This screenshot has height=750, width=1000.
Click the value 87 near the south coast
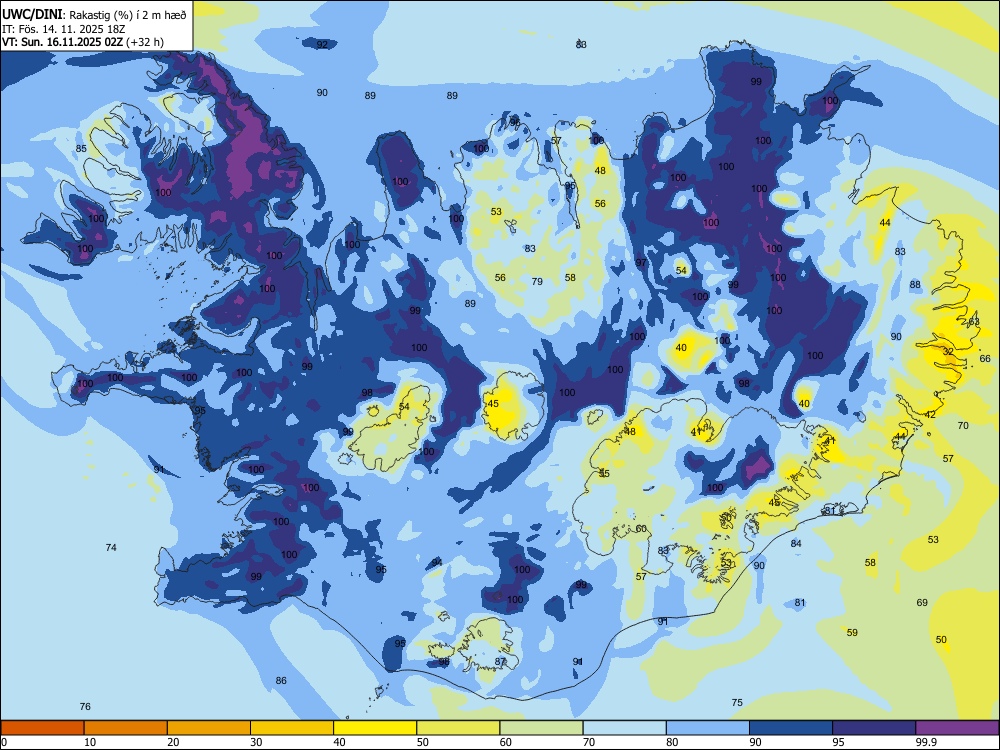click(500, 661)
